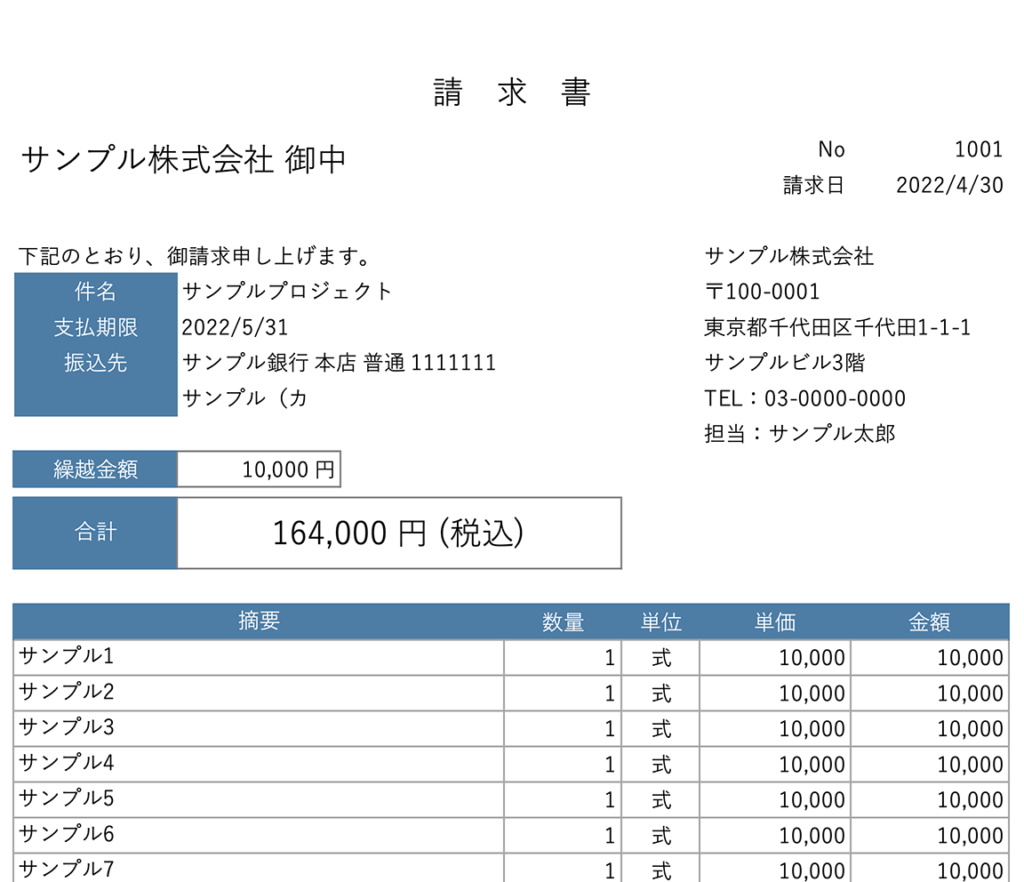Select the サンプル3 description cell

tap(259, 729)
